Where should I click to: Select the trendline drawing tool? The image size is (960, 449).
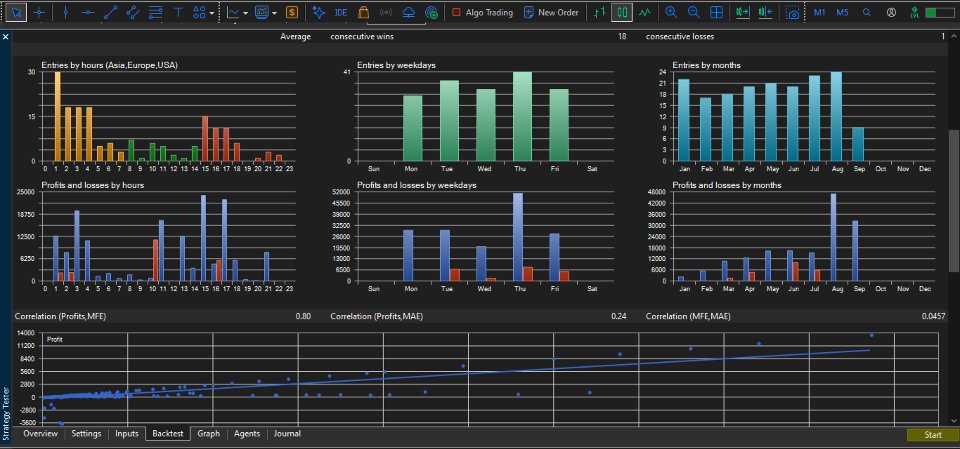[x=111, y=12]
